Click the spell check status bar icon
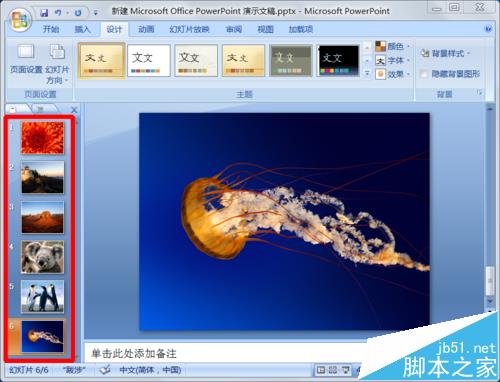The height and width of the screenshot is (382, 500). click(106, 369)
